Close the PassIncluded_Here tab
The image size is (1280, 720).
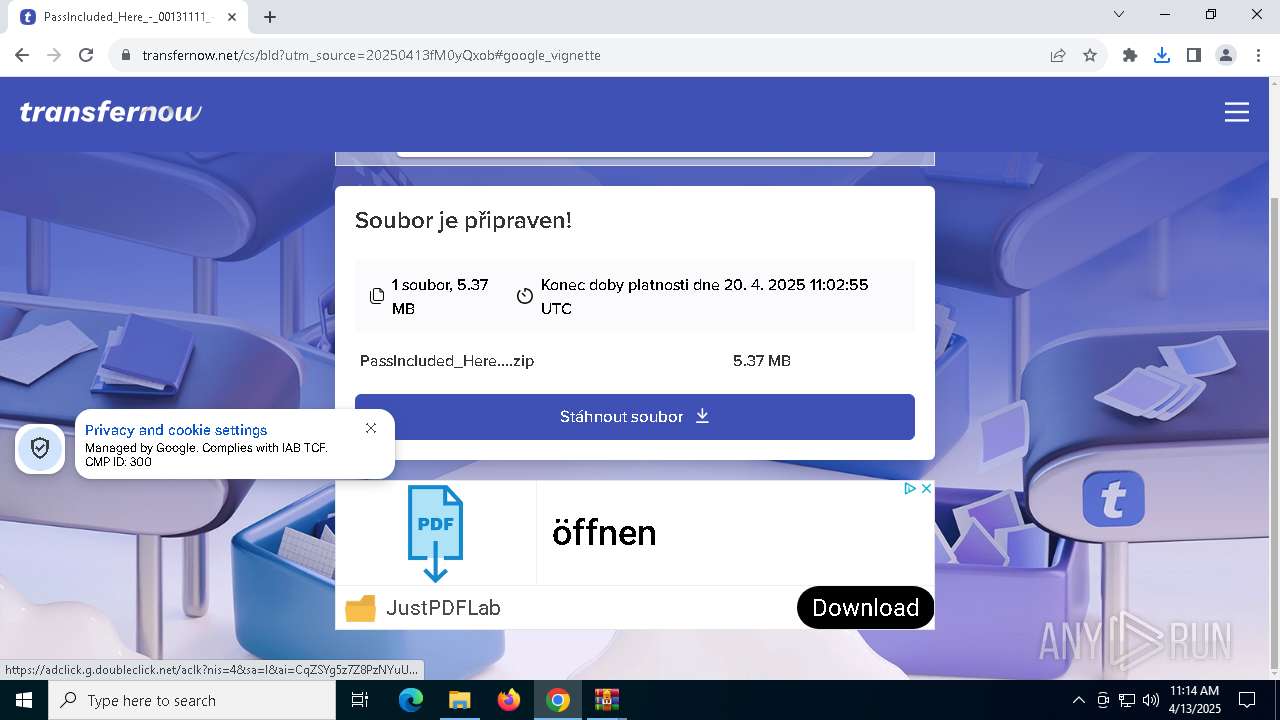click(232, 17)
